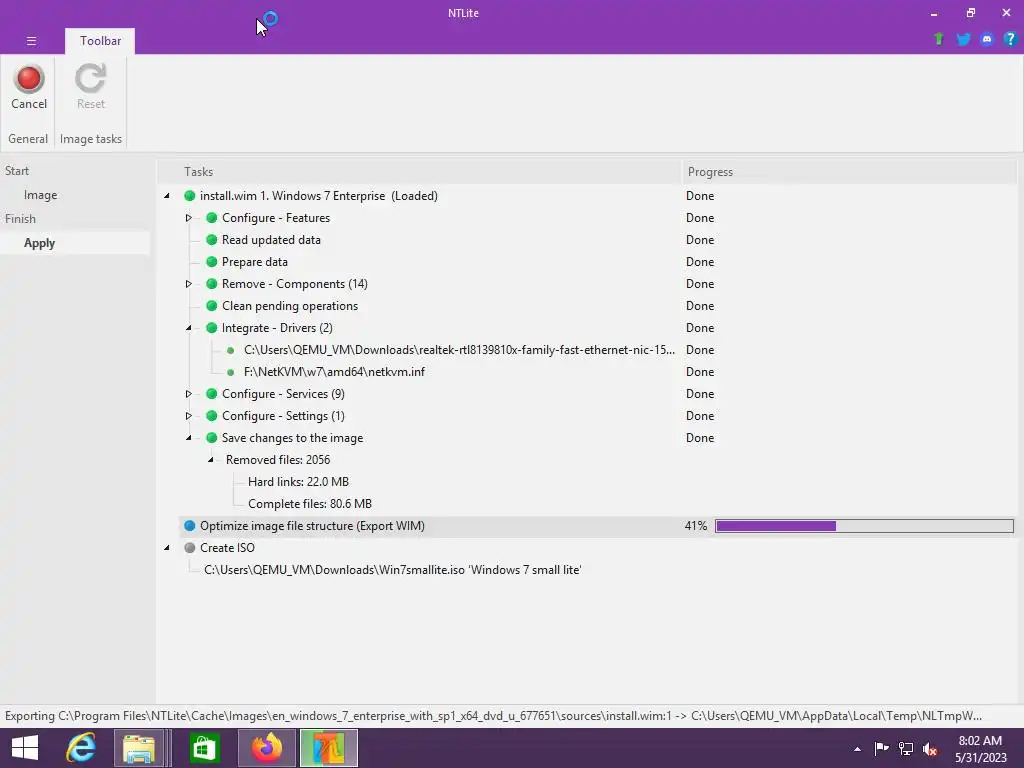The height and width of the screenshot is (768, 1024).
Task: Click Action Center flag icon in tray
Action: coord(881,749)
